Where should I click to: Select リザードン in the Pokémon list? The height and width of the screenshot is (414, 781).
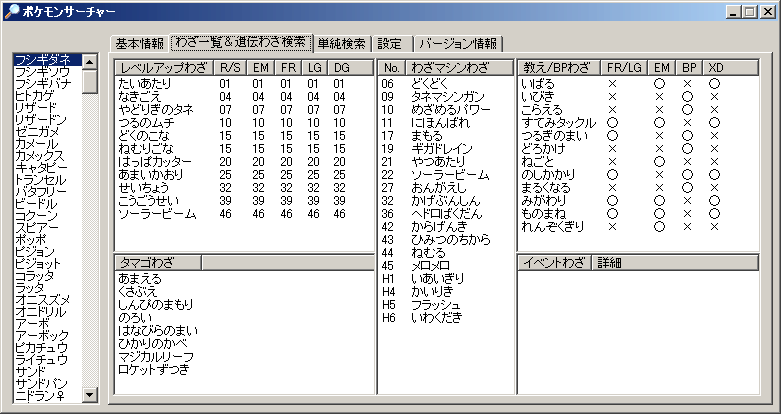(x=40, y=119)
